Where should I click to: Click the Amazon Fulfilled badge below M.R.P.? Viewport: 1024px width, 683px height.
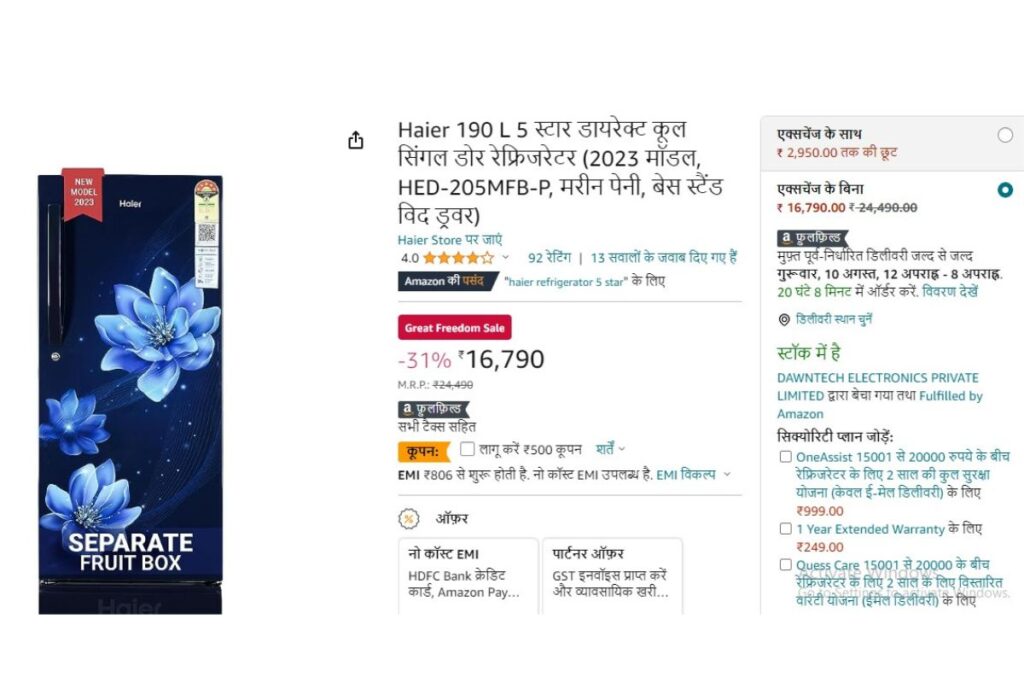pyautogui.click(x=434, y=409)
